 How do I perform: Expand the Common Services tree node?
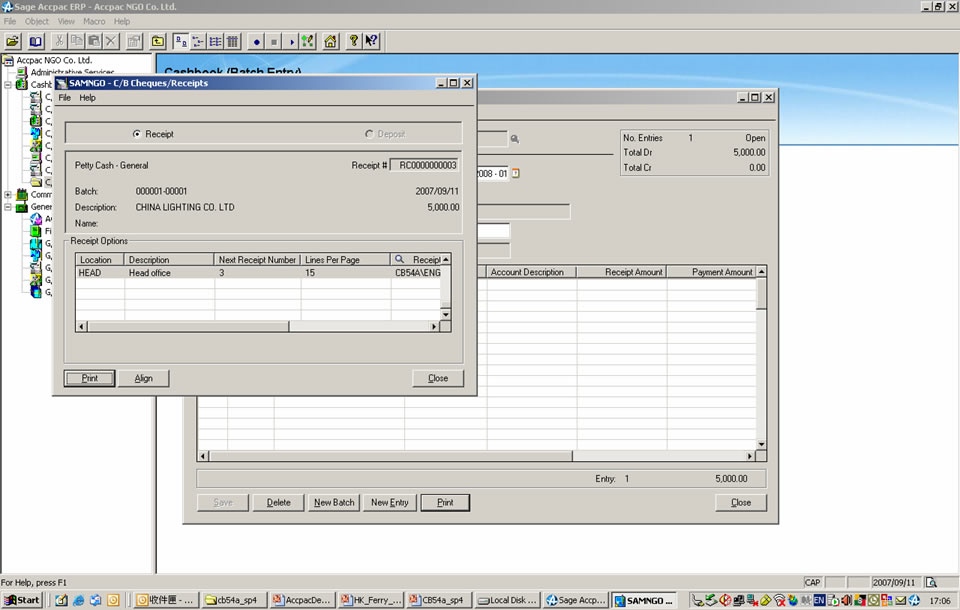click(8, 195)
